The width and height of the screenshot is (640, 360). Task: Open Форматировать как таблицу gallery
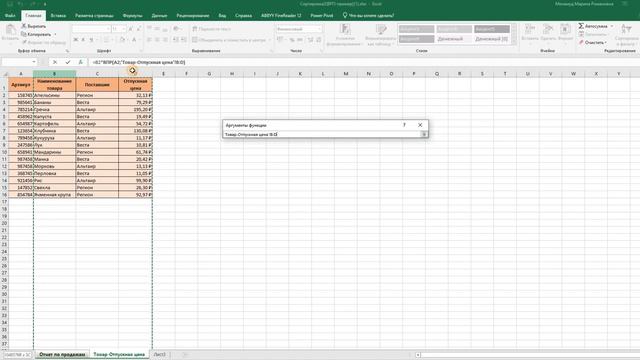pos(380,35)
